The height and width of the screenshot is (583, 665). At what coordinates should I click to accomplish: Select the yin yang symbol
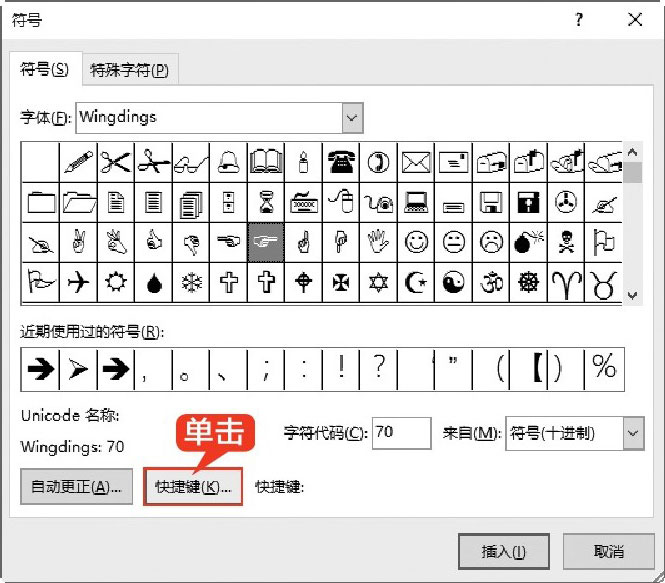(x=454, y=282)
